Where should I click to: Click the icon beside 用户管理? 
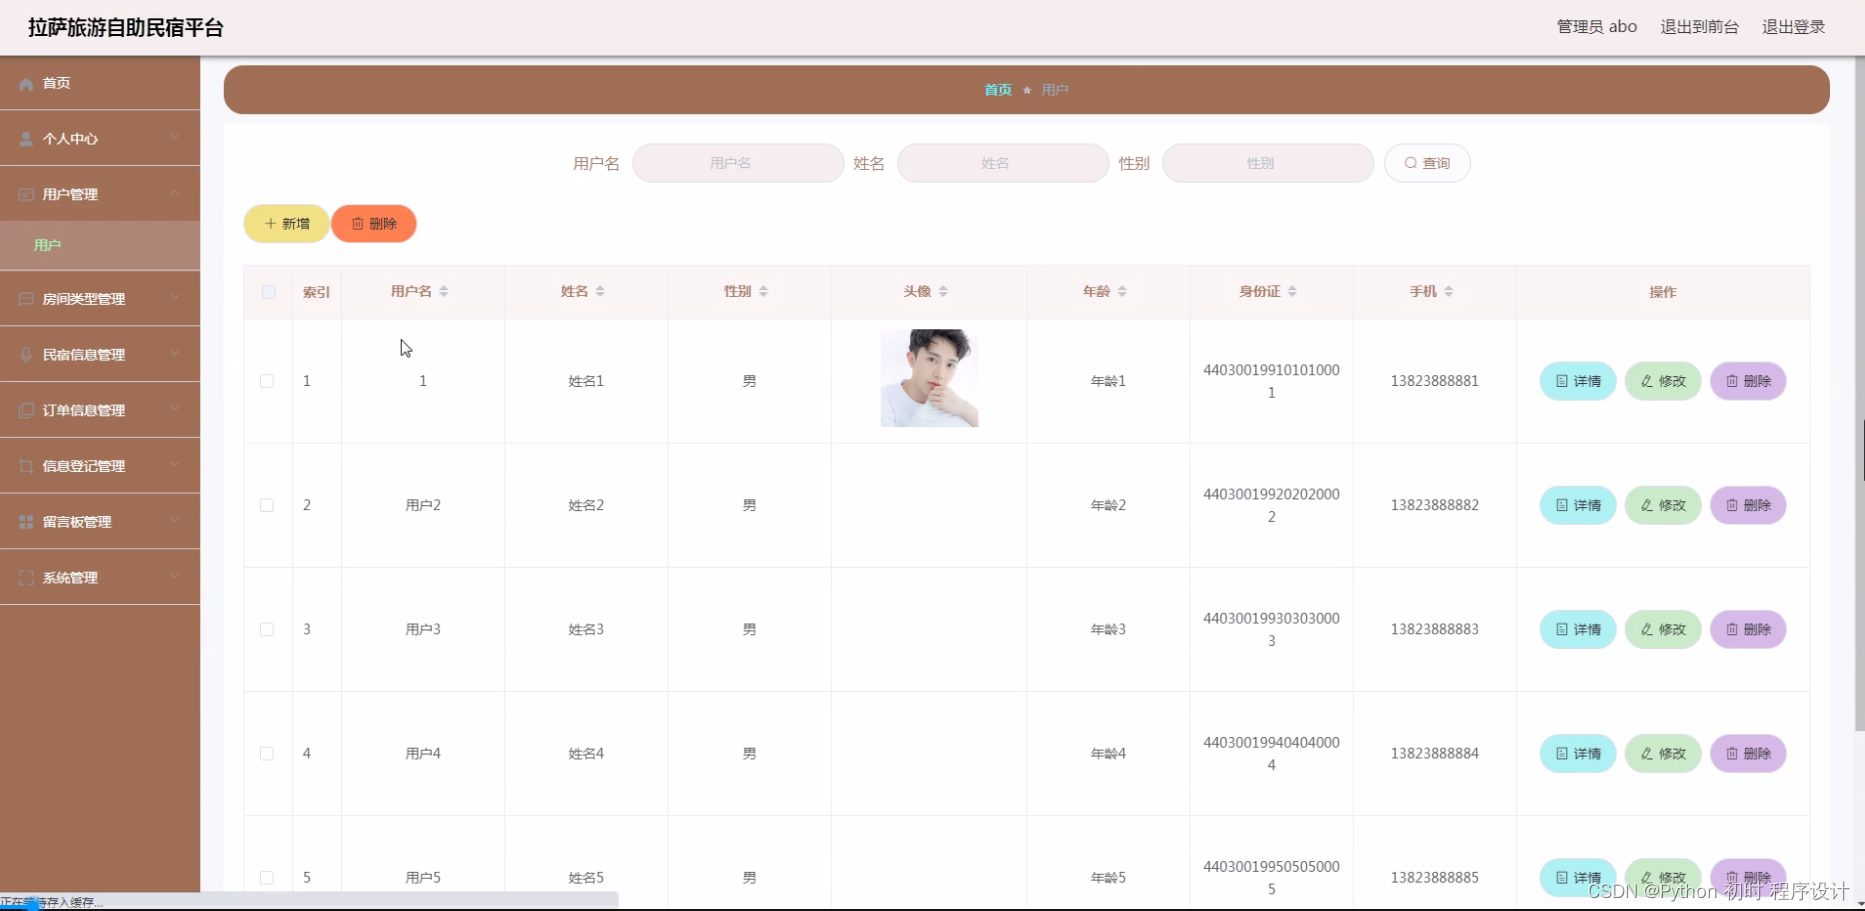coord(26,194)
